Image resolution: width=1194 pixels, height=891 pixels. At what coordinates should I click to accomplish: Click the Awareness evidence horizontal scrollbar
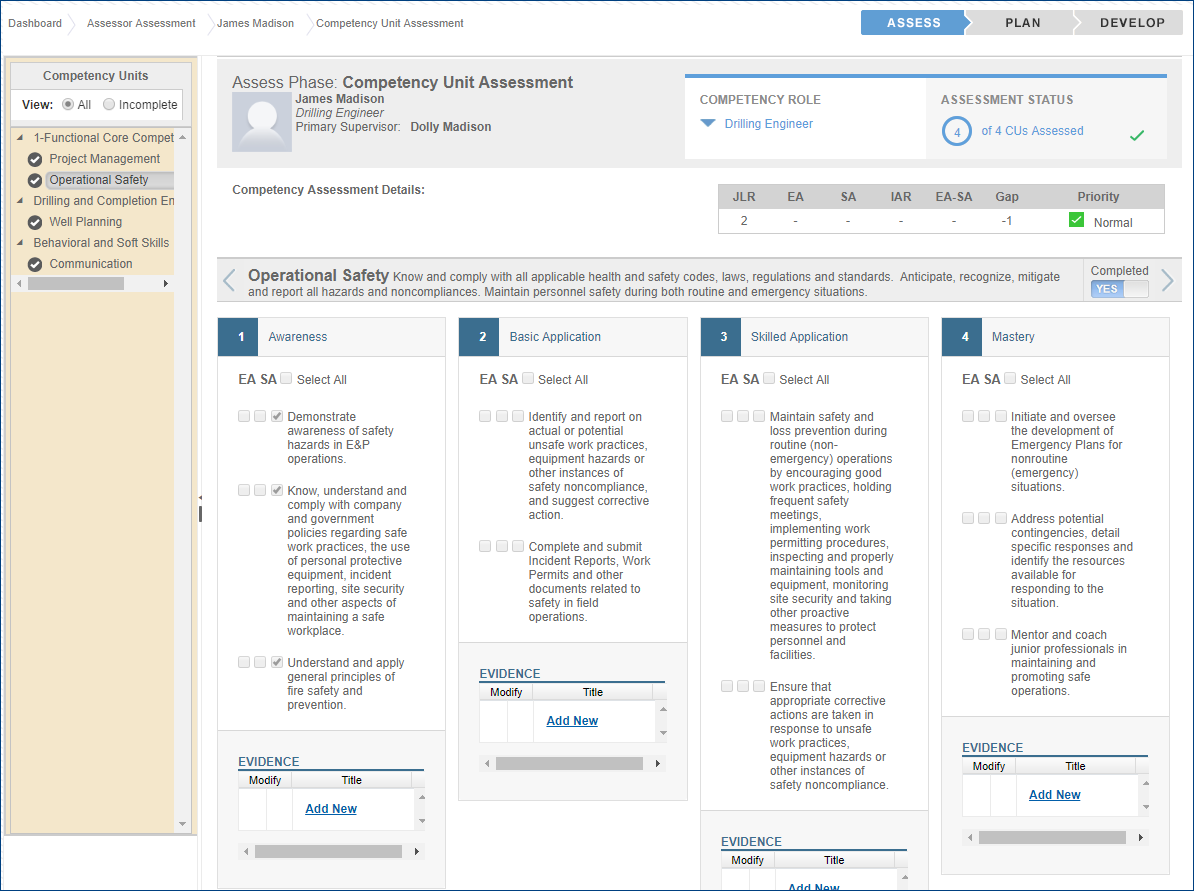[328, 851]
